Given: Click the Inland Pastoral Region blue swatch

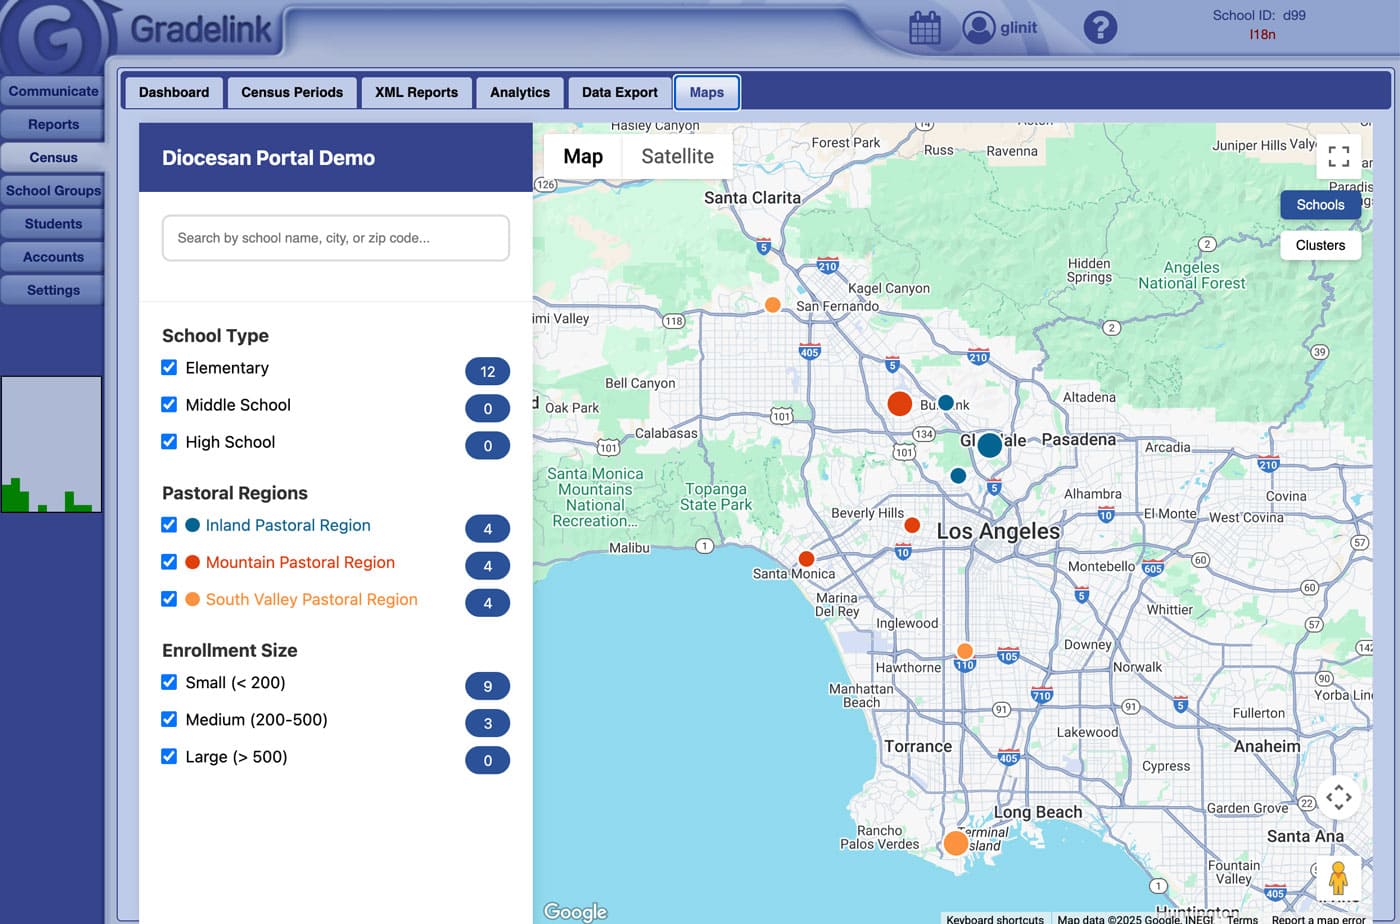Looking at the screenshot, I should (192, 525).
